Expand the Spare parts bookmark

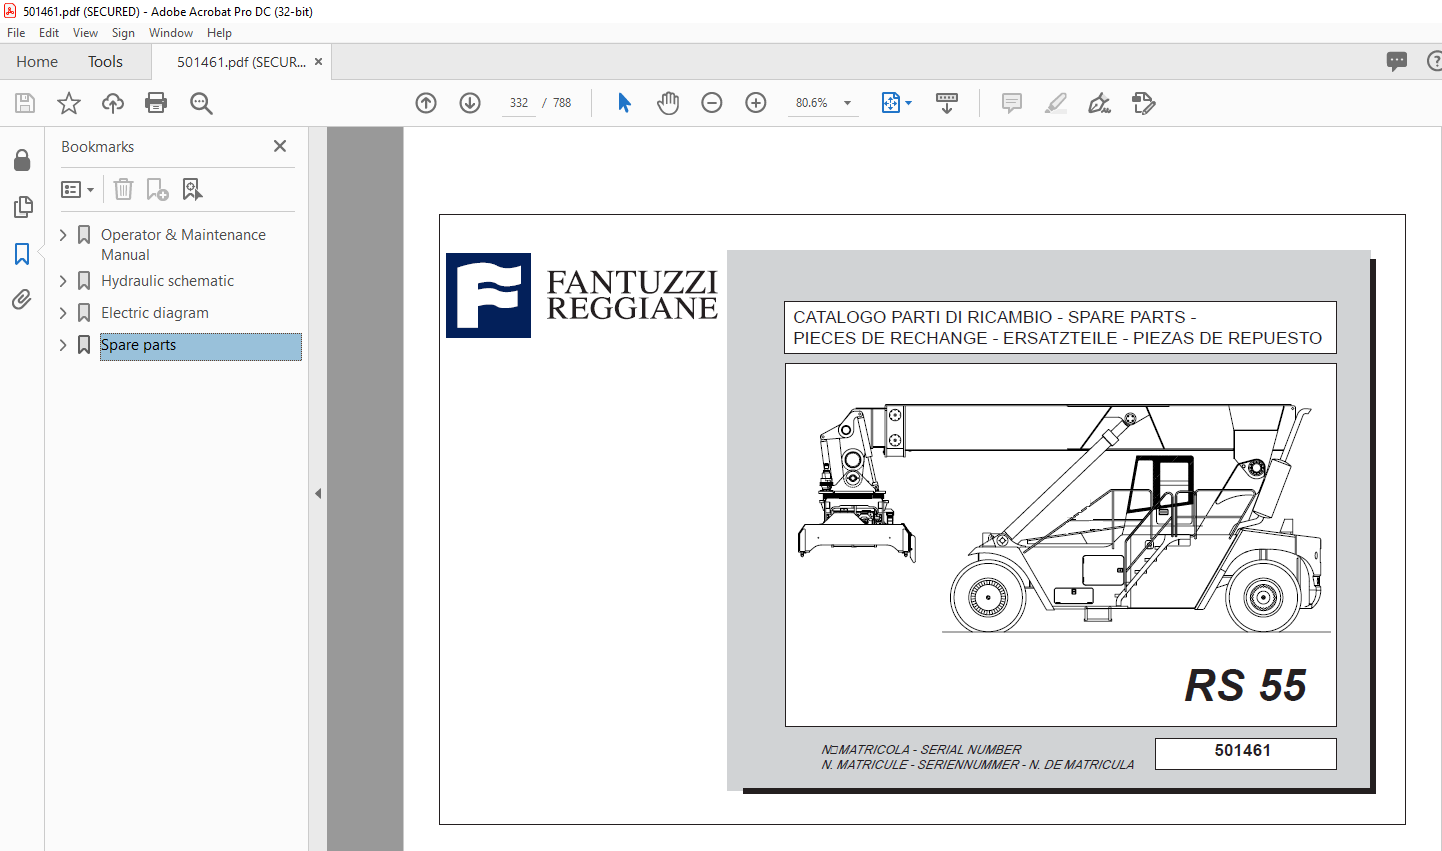[x=63, y=345]
